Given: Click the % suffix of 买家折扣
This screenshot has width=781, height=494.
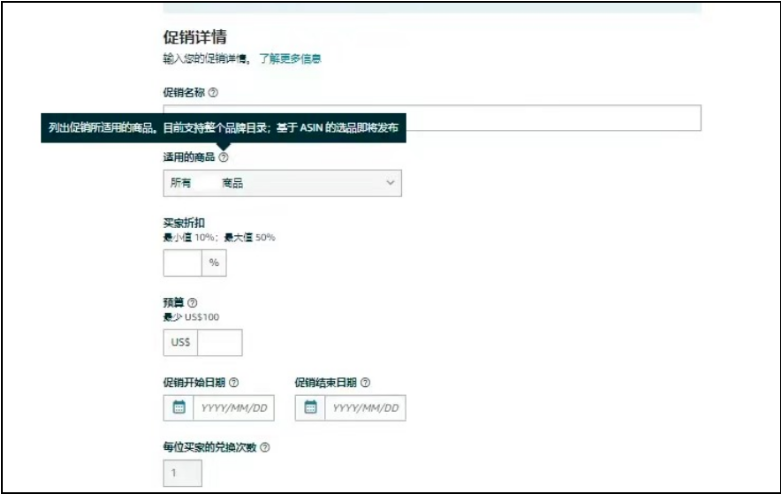Looking at the screenshot, I should pyautogui.click(x=214, y=263).
